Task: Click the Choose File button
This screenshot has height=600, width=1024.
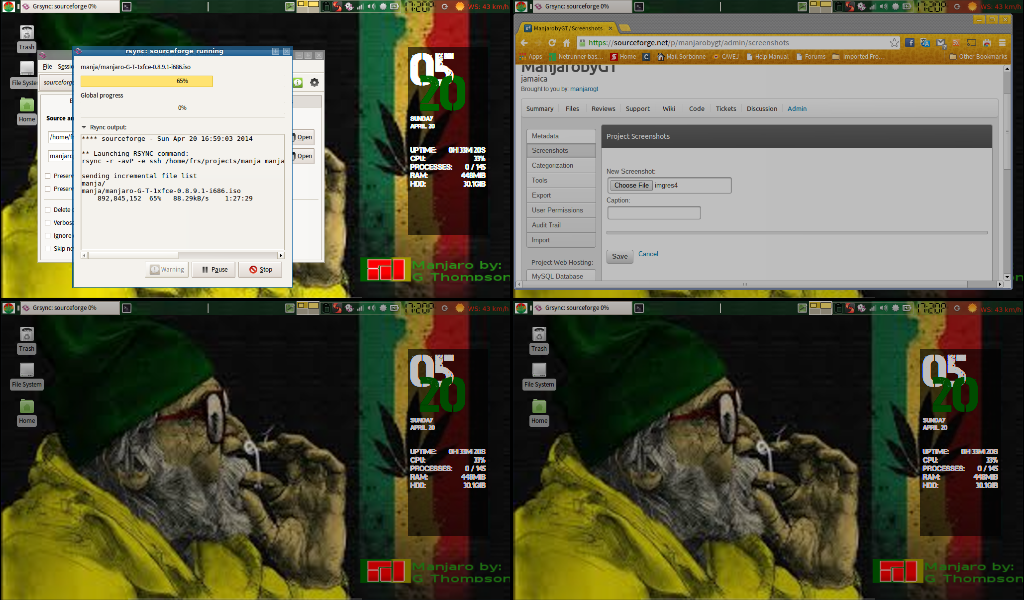Action: point(631,185)
